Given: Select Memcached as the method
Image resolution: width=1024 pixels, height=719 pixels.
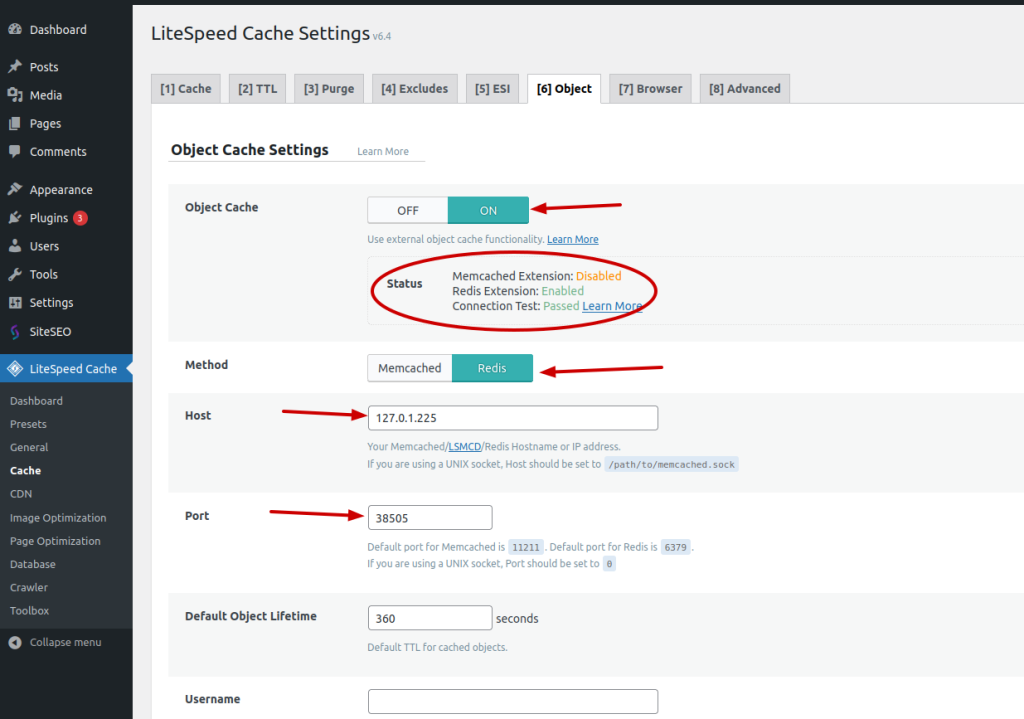Looking at the screenshot, I should 409,368.
